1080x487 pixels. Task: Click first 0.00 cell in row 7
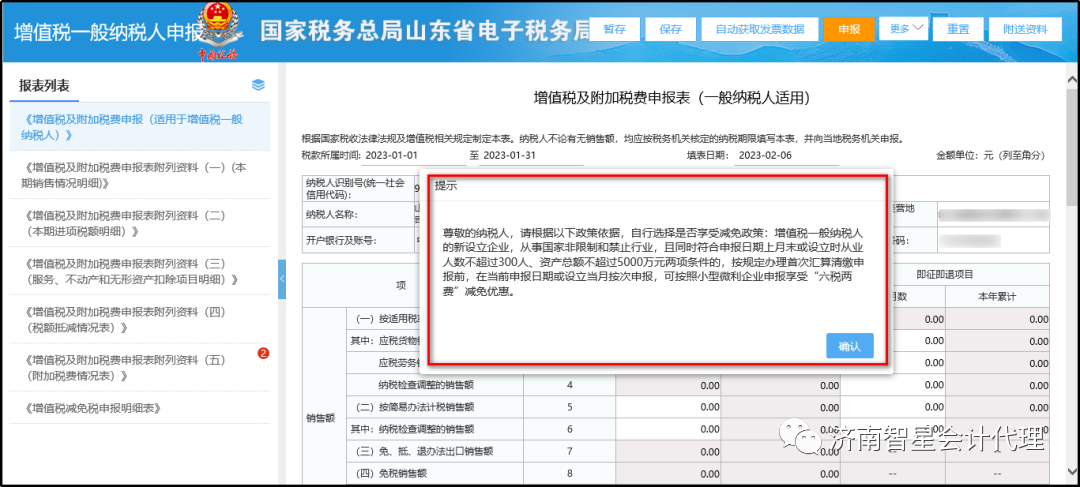pos(668,452)
